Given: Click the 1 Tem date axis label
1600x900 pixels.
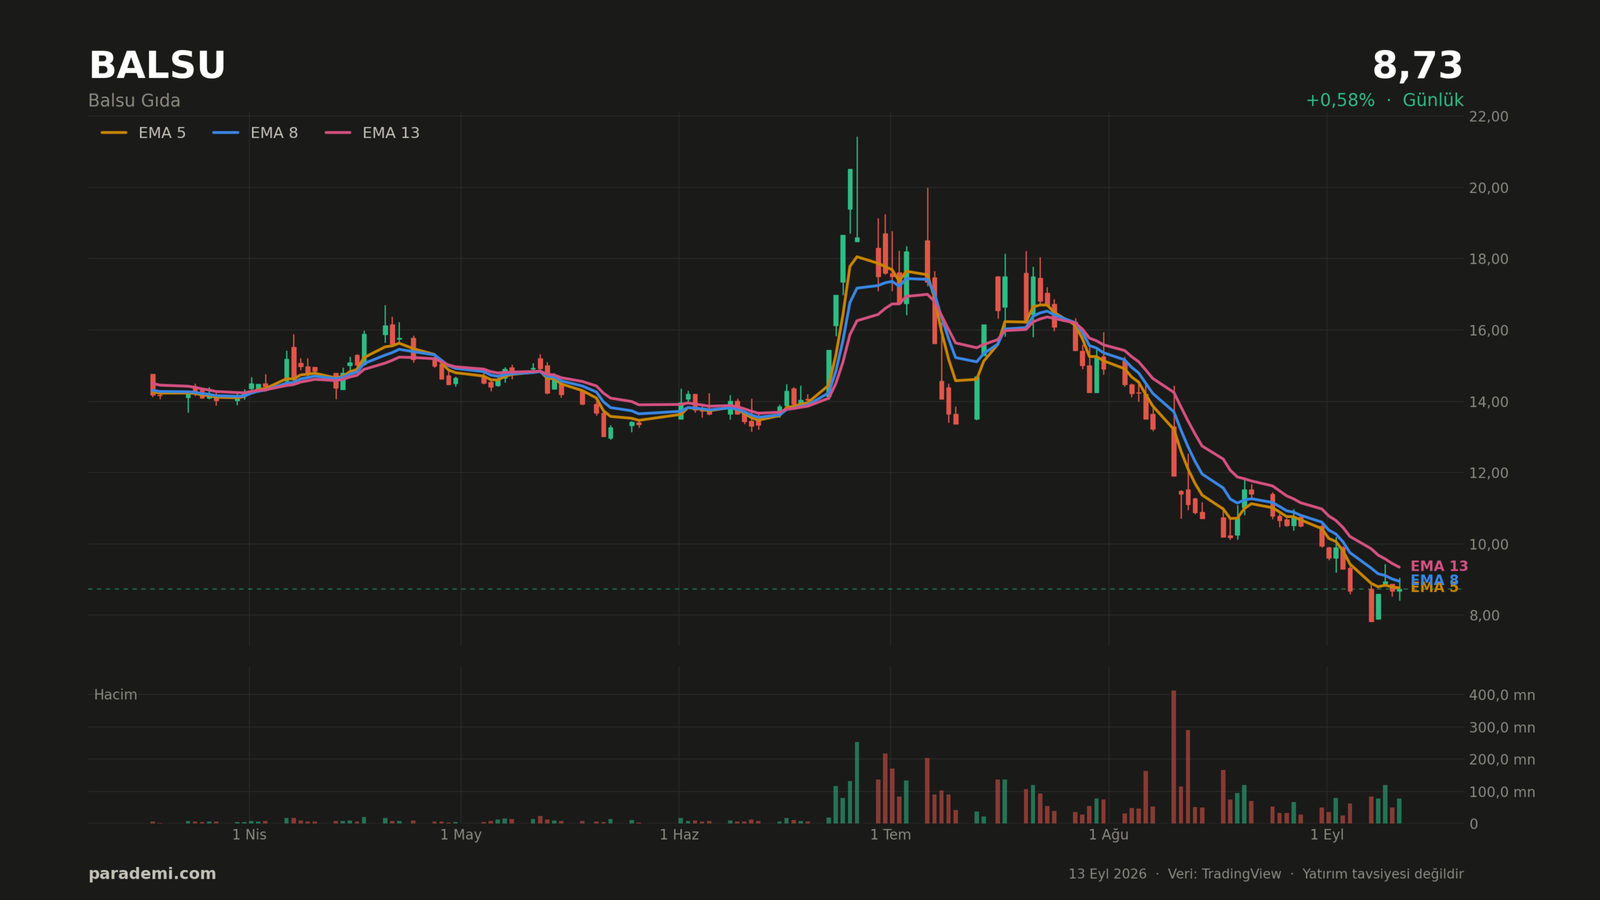Looking at the screenshot, I should coord(890,835).
